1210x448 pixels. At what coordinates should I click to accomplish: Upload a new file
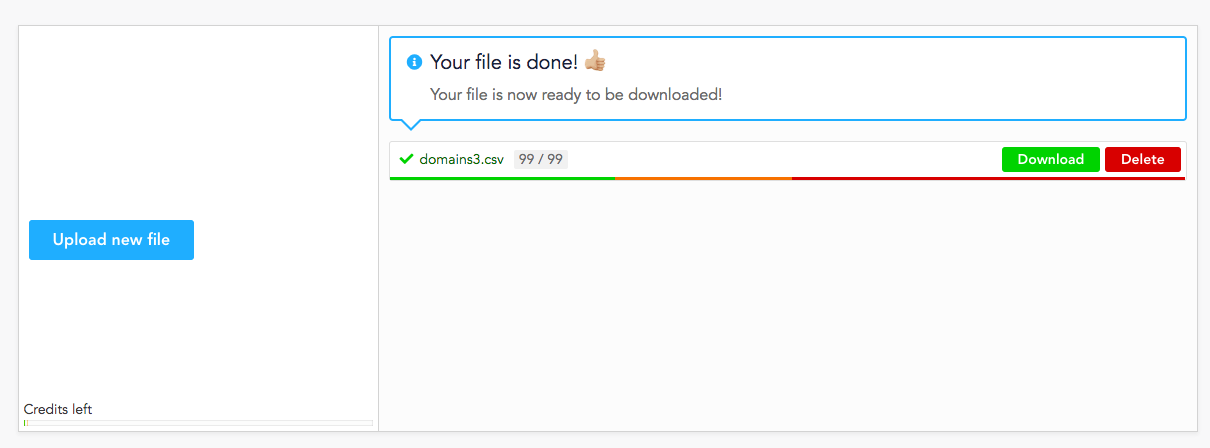111,240
